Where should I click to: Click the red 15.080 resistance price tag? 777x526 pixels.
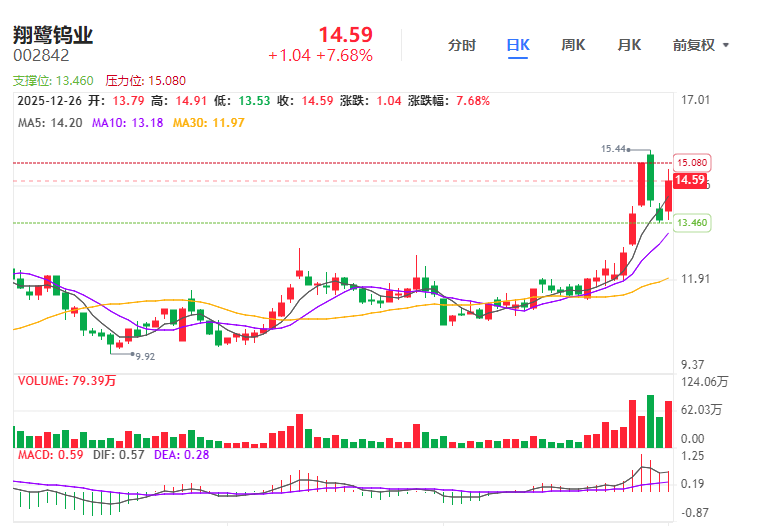692,163
